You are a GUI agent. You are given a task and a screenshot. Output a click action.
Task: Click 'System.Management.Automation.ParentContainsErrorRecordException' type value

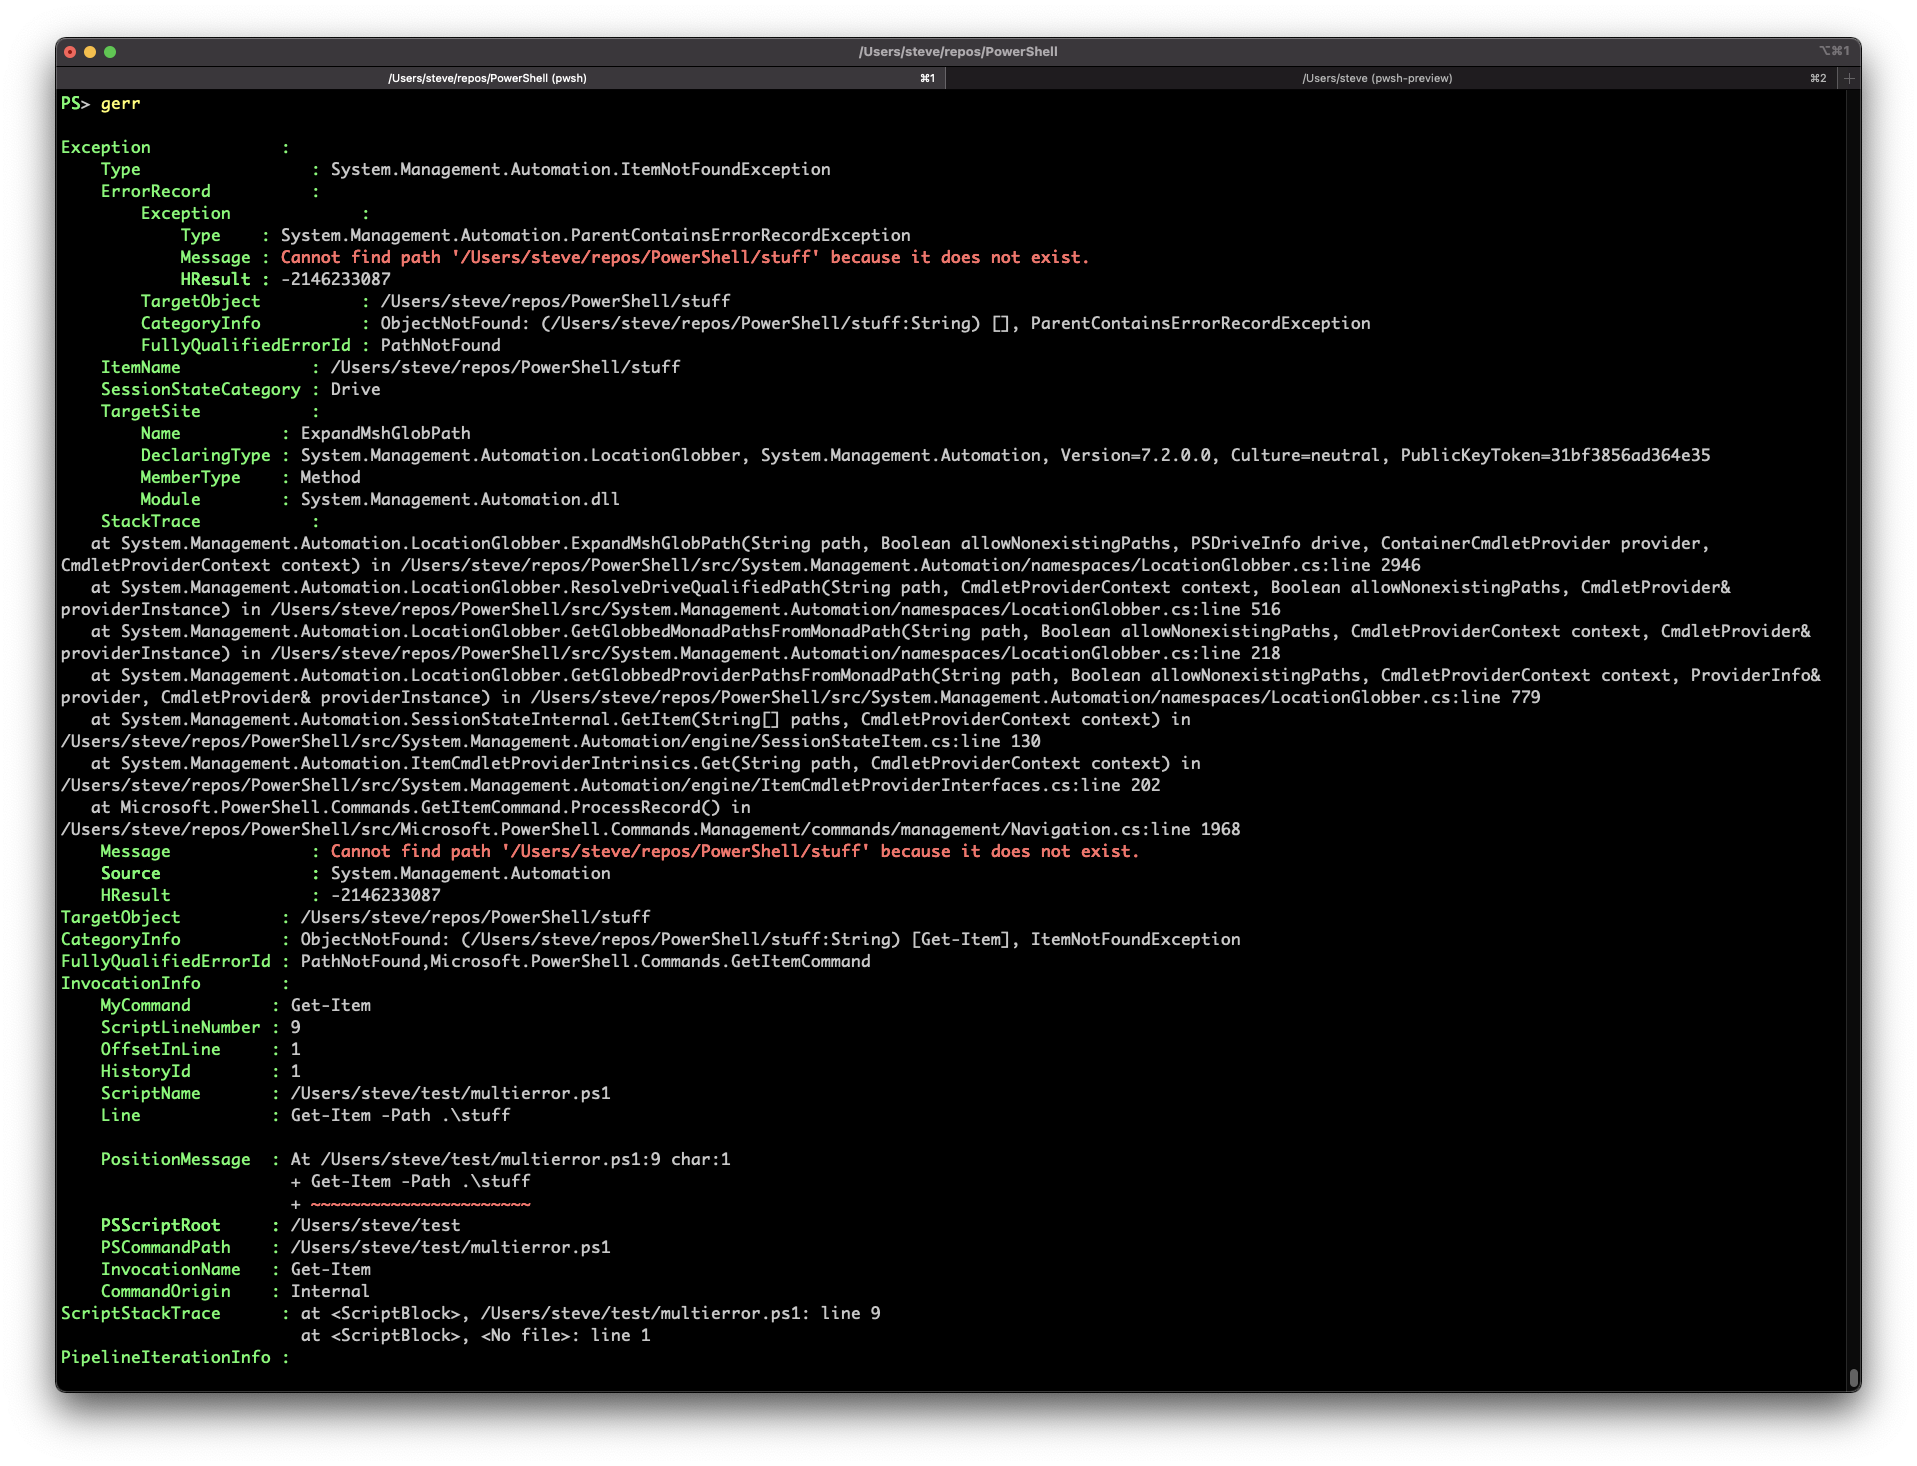click(x=595, y=235)
